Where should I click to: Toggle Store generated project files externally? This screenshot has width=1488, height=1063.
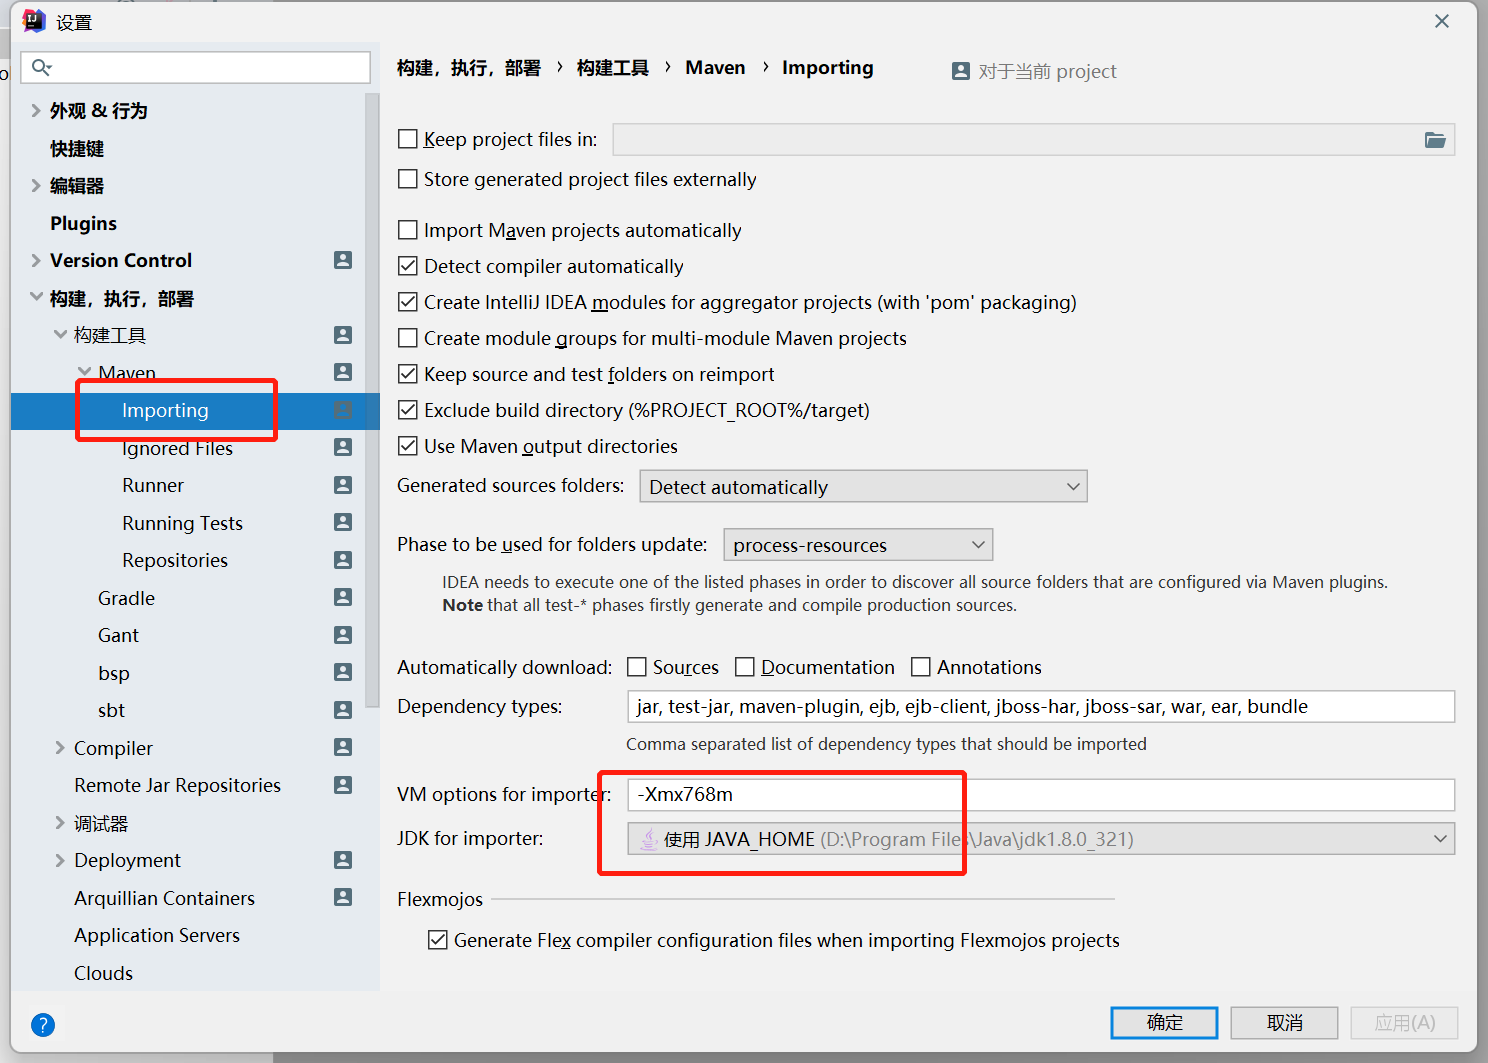408,179
